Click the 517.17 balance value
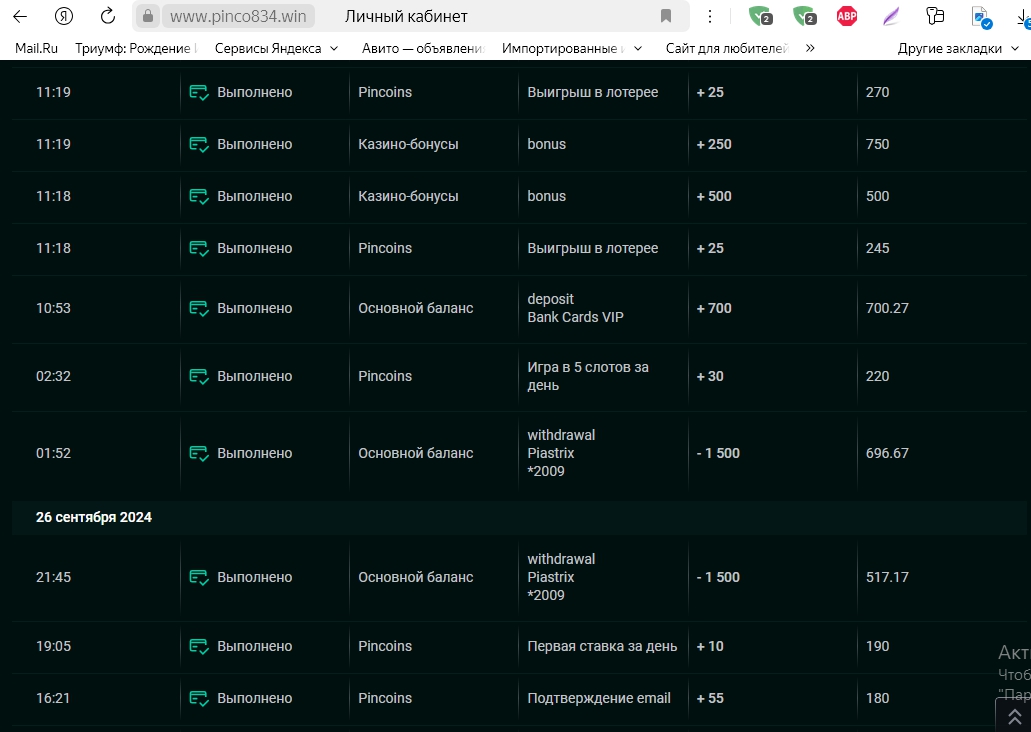Image resolution: width=1031 pixels, height=732 pixels. pyautogui.click(x=887, y=577)
